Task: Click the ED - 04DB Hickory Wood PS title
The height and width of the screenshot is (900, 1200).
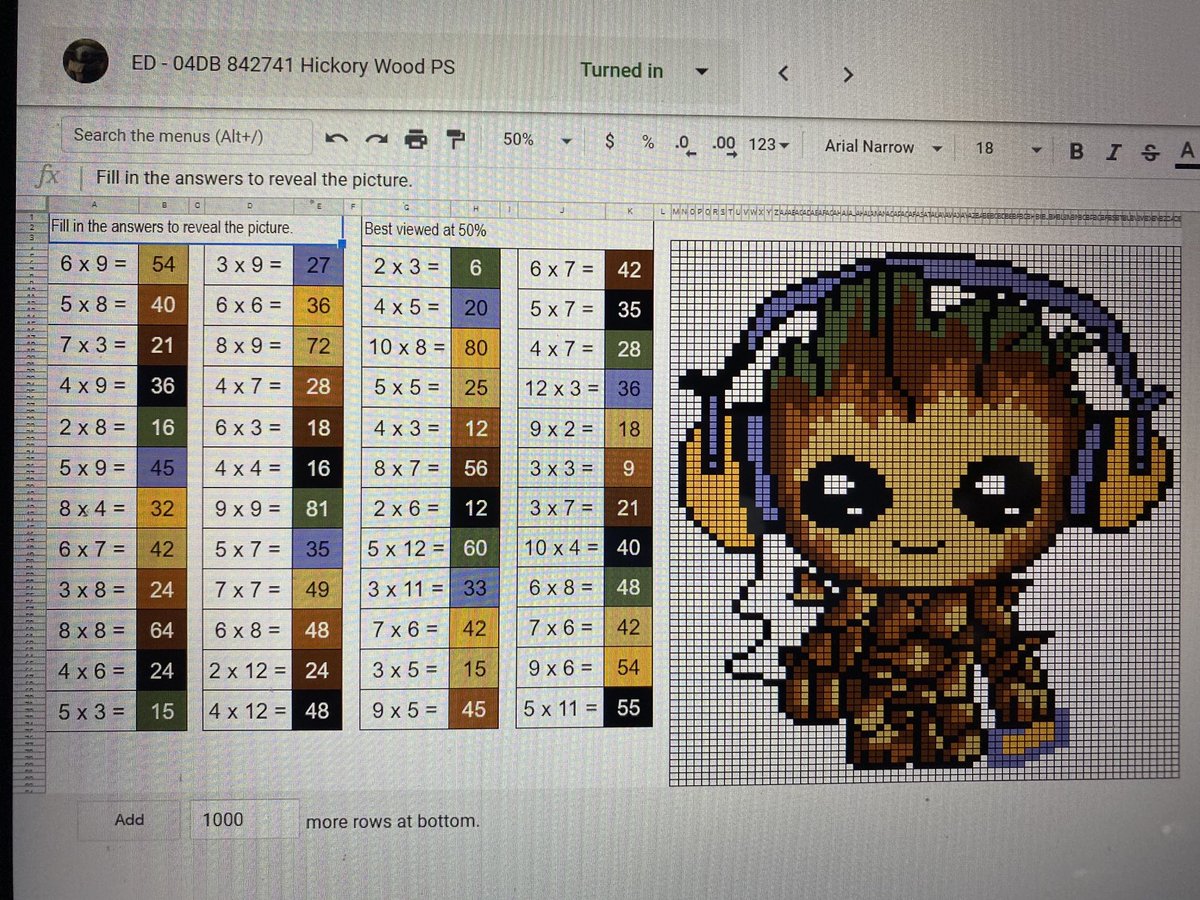Action: [293, 66]
